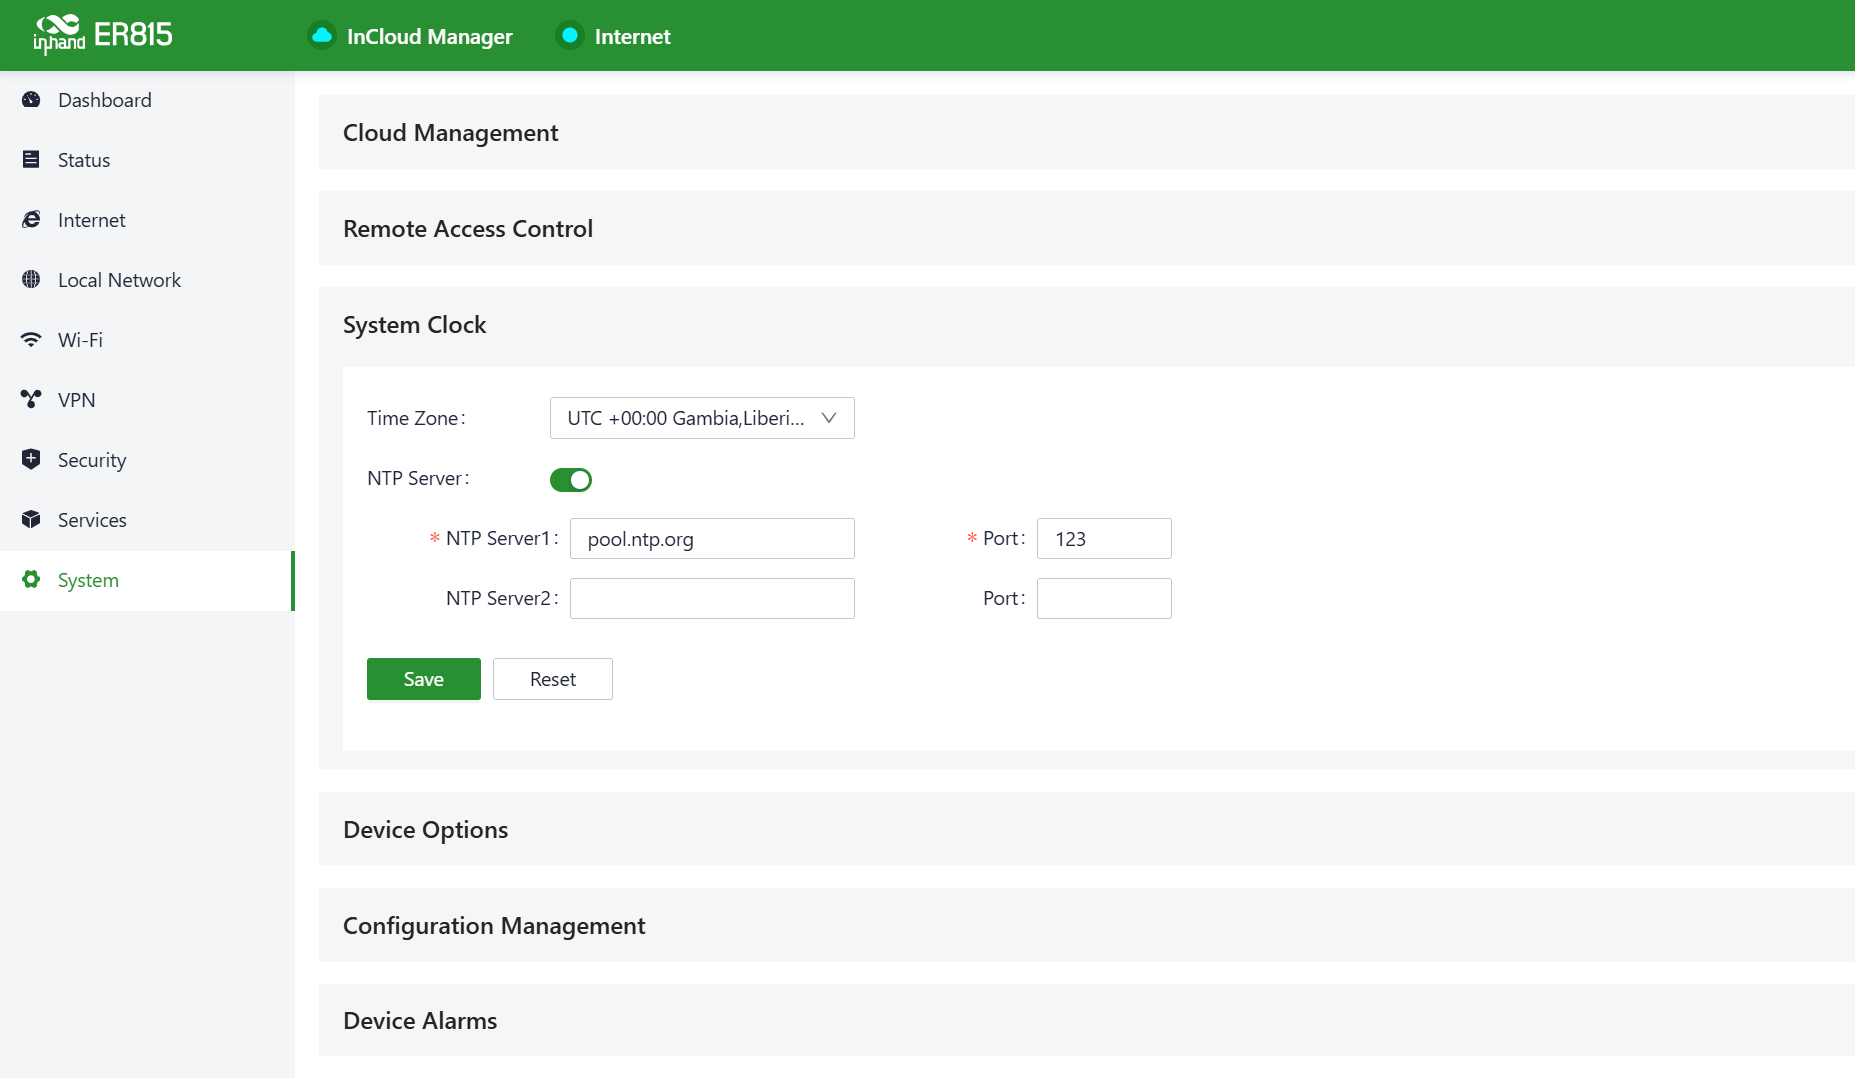Screen dimensions: 1855x1078
Task: Click the NTP Server1 Port field
Action: click(x=1103, y=539)
